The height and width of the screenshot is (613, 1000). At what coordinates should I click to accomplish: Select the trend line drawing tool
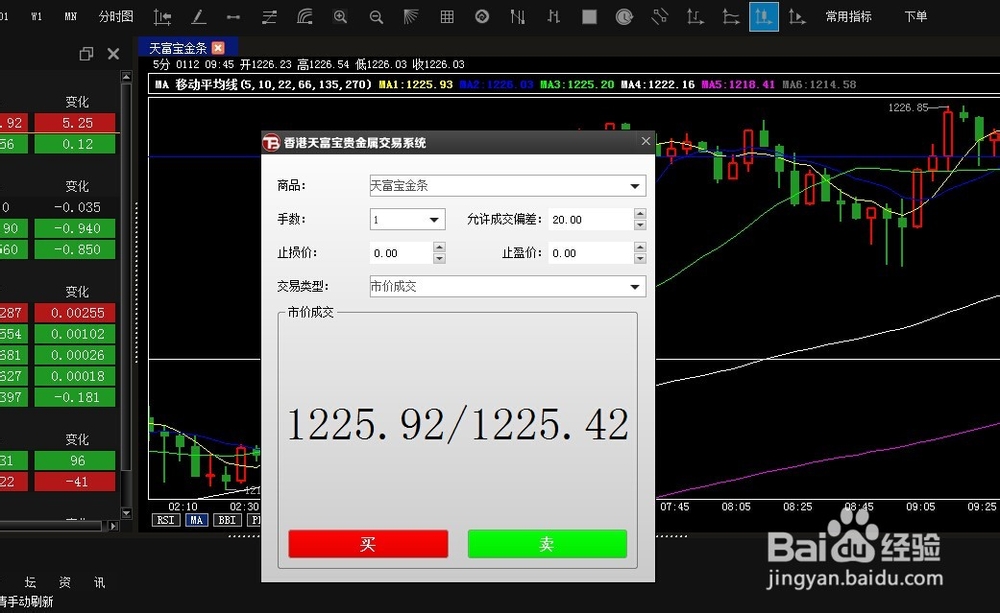198,17
